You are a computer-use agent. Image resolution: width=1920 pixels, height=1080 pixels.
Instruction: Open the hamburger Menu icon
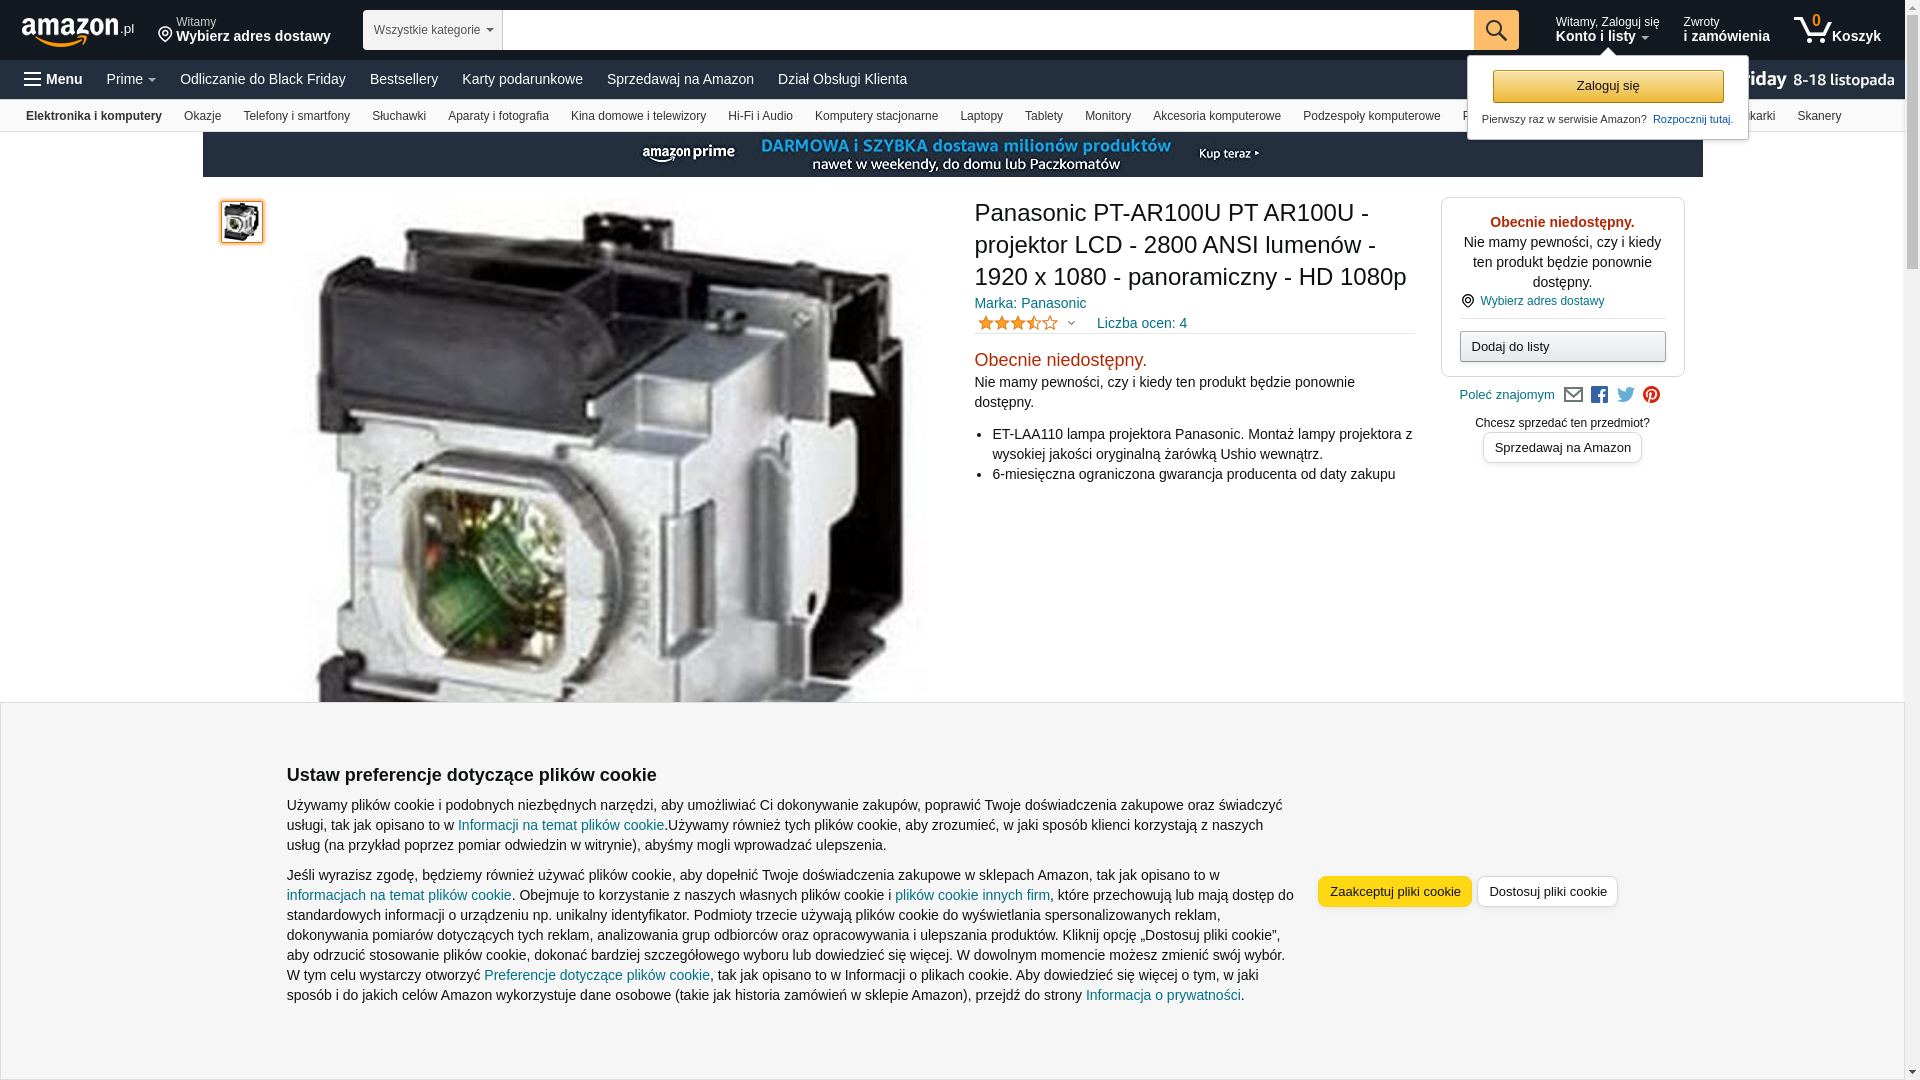click(x=53, y=79)
